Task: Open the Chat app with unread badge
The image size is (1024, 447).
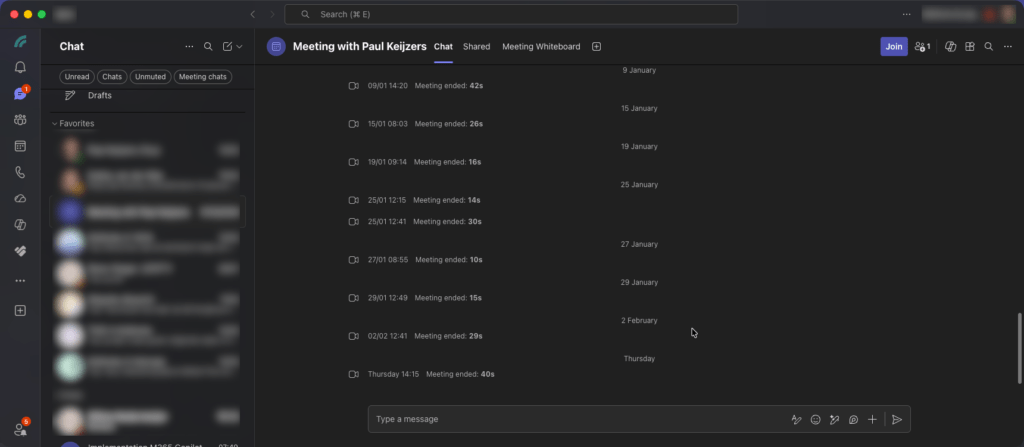Action: (20, 93)
